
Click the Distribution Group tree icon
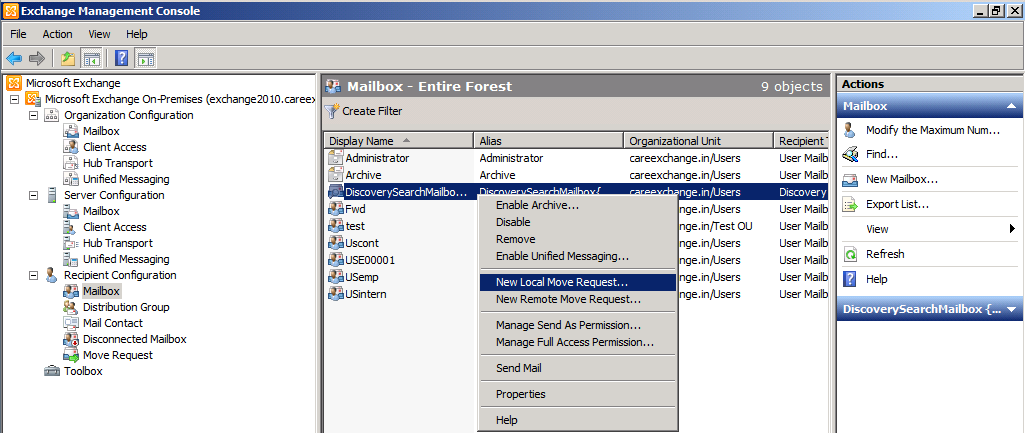(x=71, y=307)
